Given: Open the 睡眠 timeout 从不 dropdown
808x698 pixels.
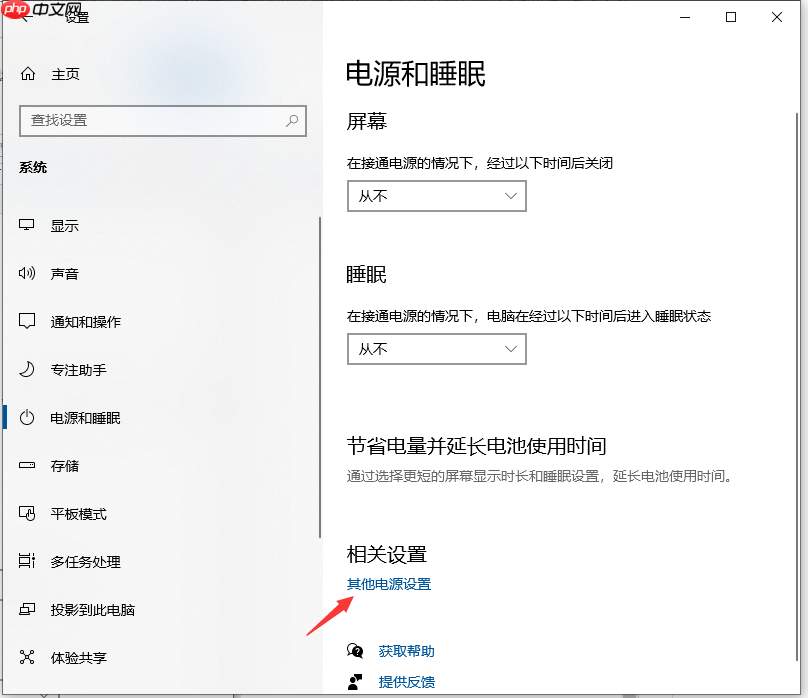Looking at the screenshot, I should click(x=436, y=349).
